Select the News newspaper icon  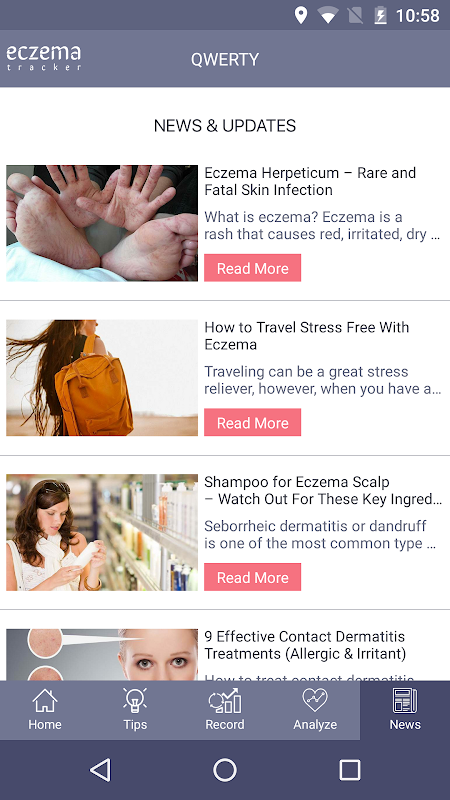pos(405,701)
